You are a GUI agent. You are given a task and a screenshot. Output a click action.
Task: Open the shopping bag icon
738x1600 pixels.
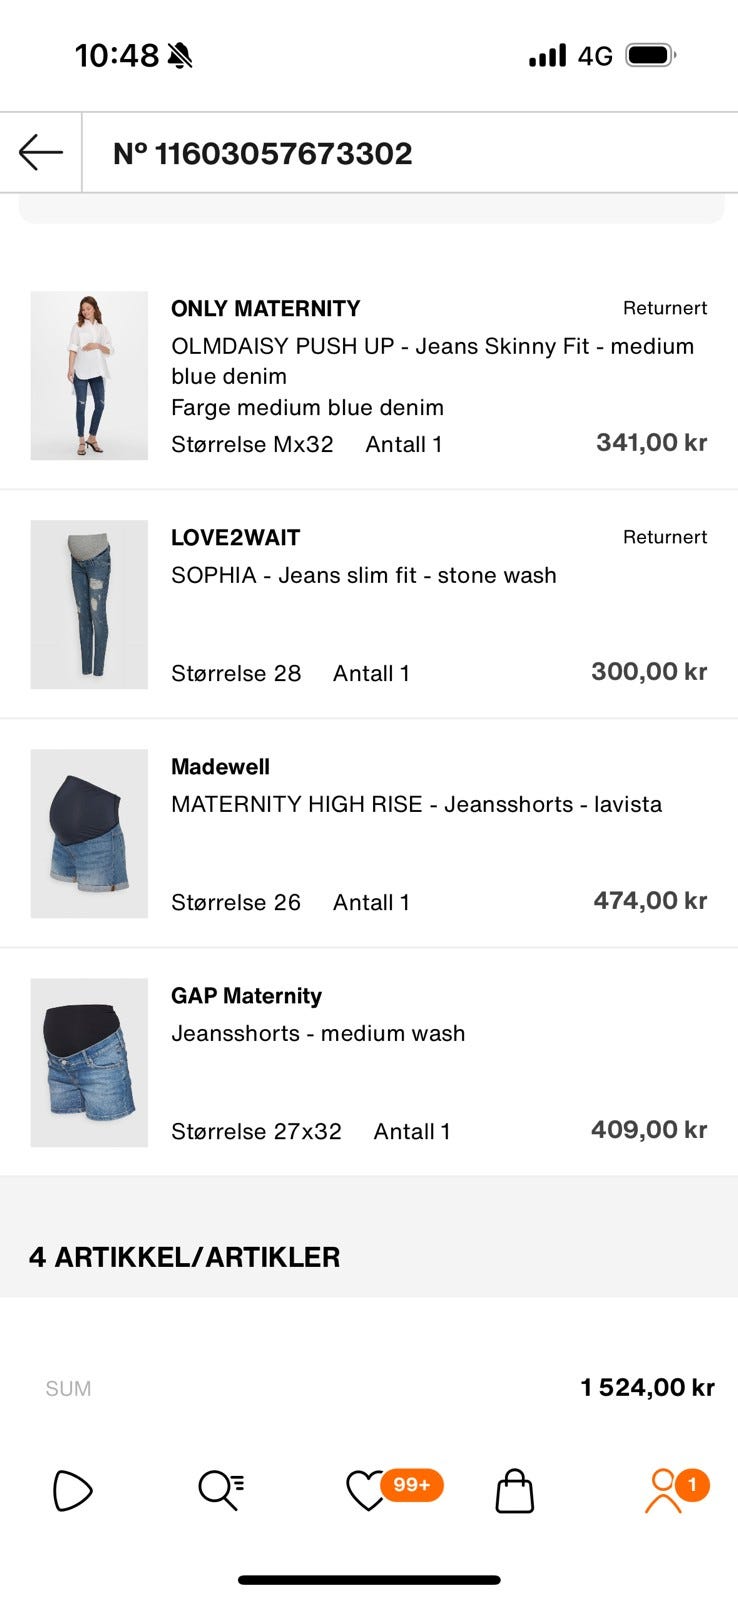[x=515, y=1491]
